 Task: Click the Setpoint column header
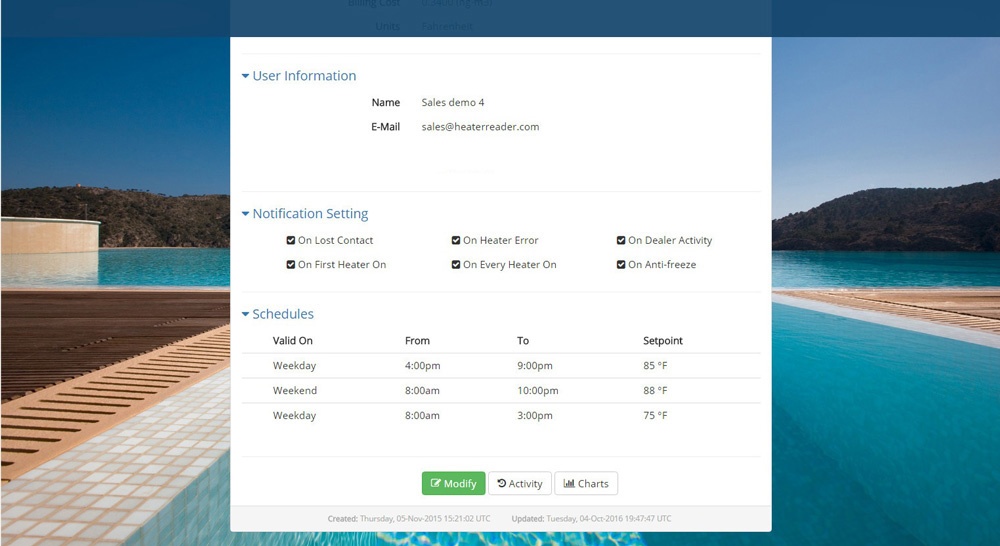[663, 341]
